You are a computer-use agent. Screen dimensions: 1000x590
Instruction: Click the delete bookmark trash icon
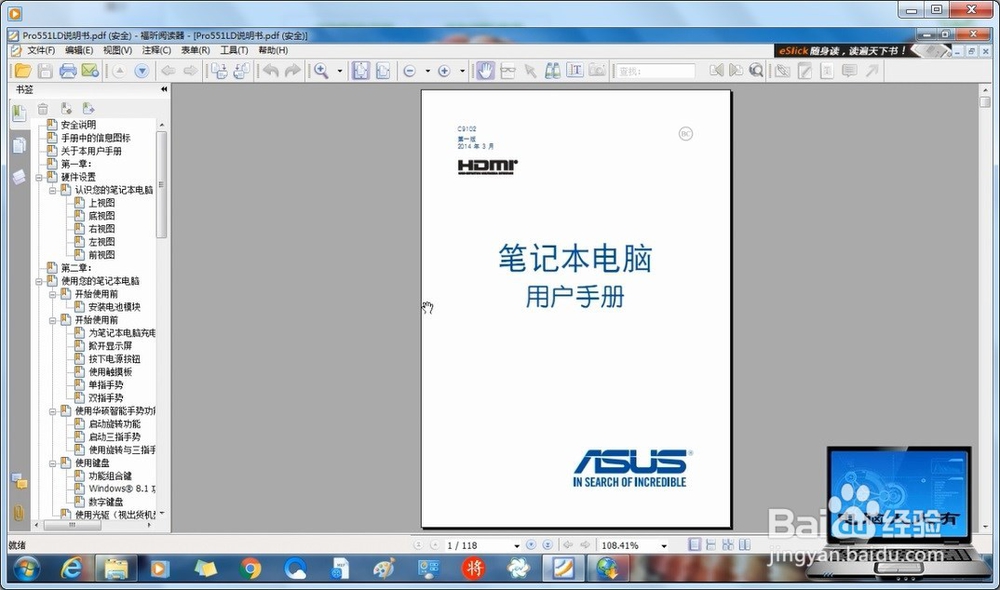(43, 109)
